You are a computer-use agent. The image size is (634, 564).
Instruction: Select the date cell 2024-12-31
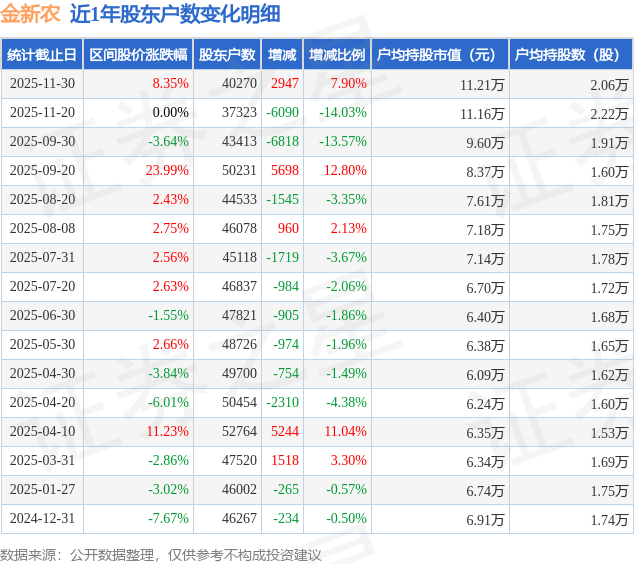42,519
